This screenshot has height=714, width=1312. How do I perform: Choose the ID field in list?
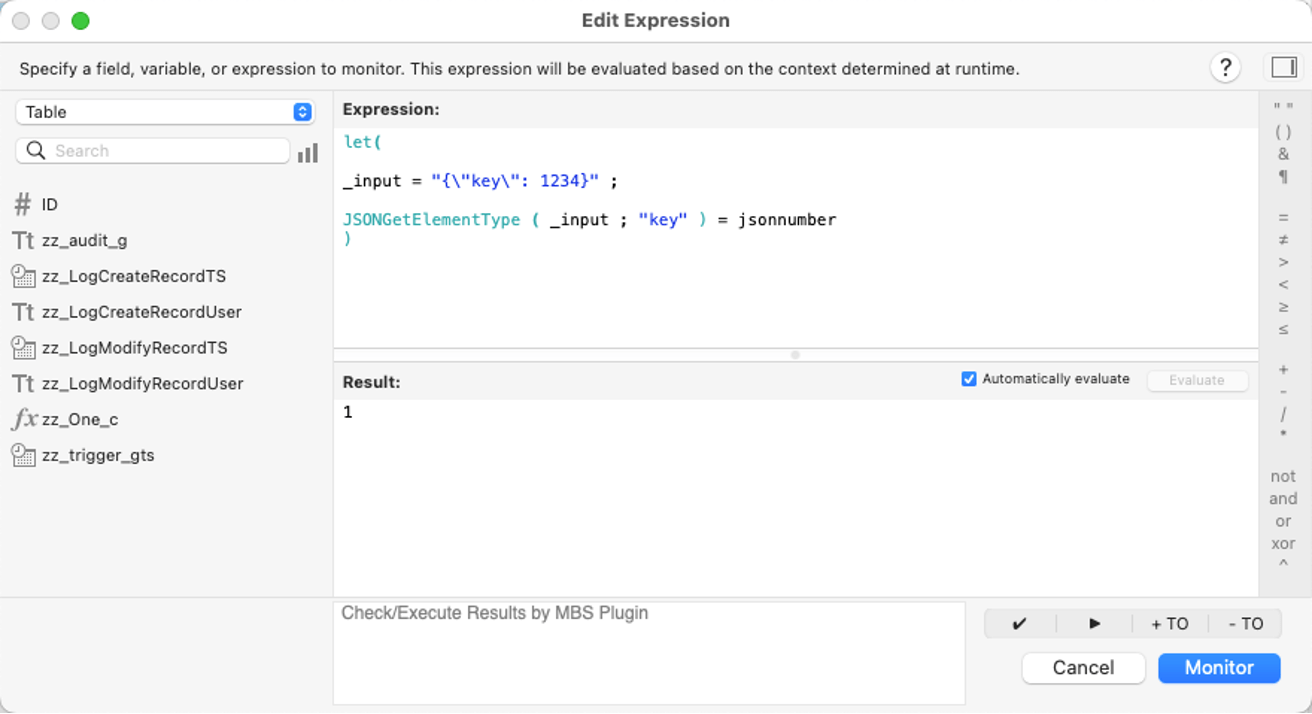pyautogui.click(x=49, y=205)
